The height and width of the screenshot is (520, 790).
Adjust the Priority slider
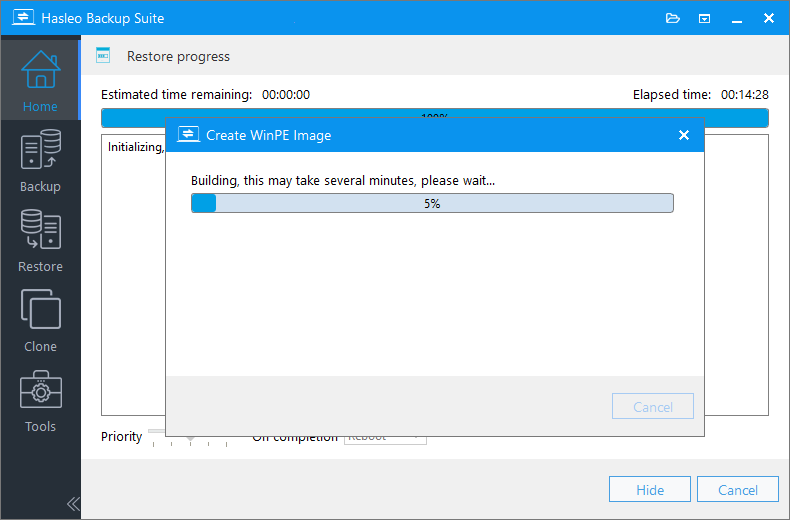[x=190, y=438]
